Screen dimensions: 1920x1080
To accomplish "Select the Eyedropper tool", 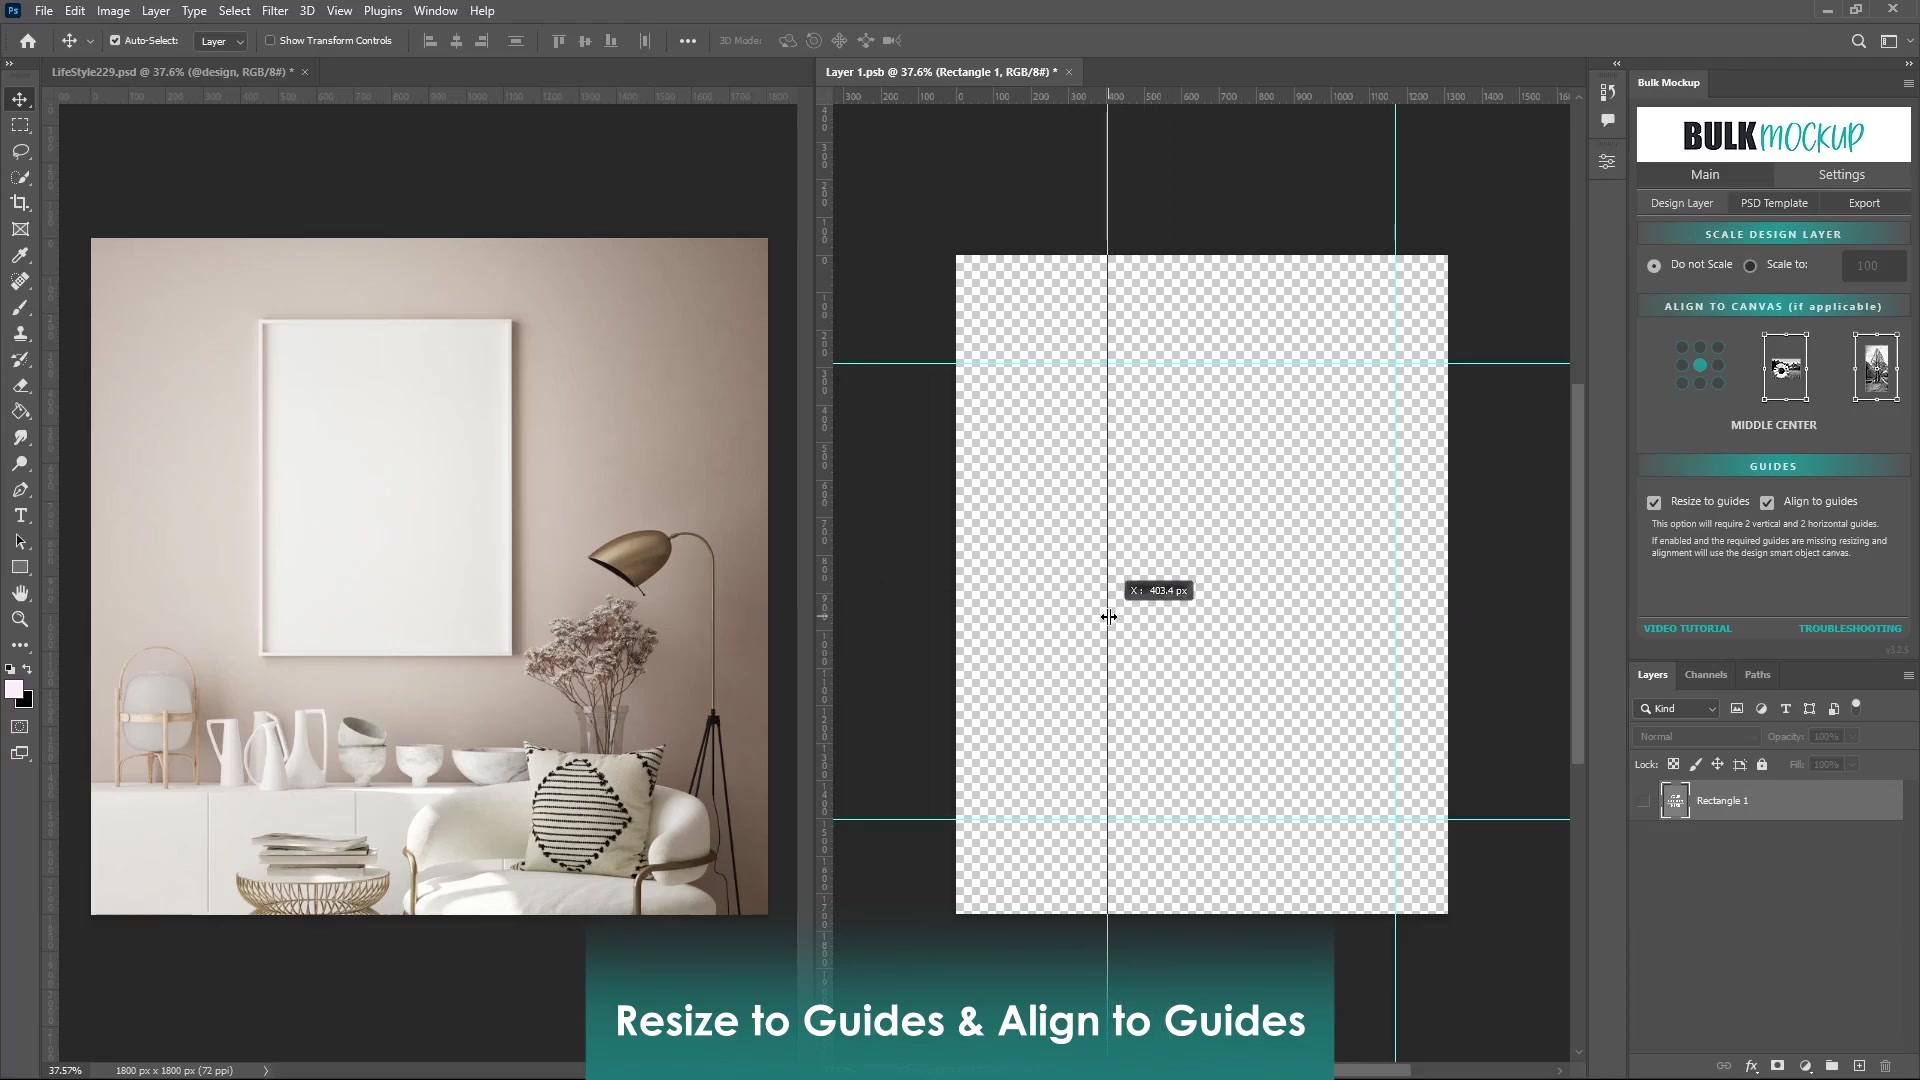I will coord(20,255).
